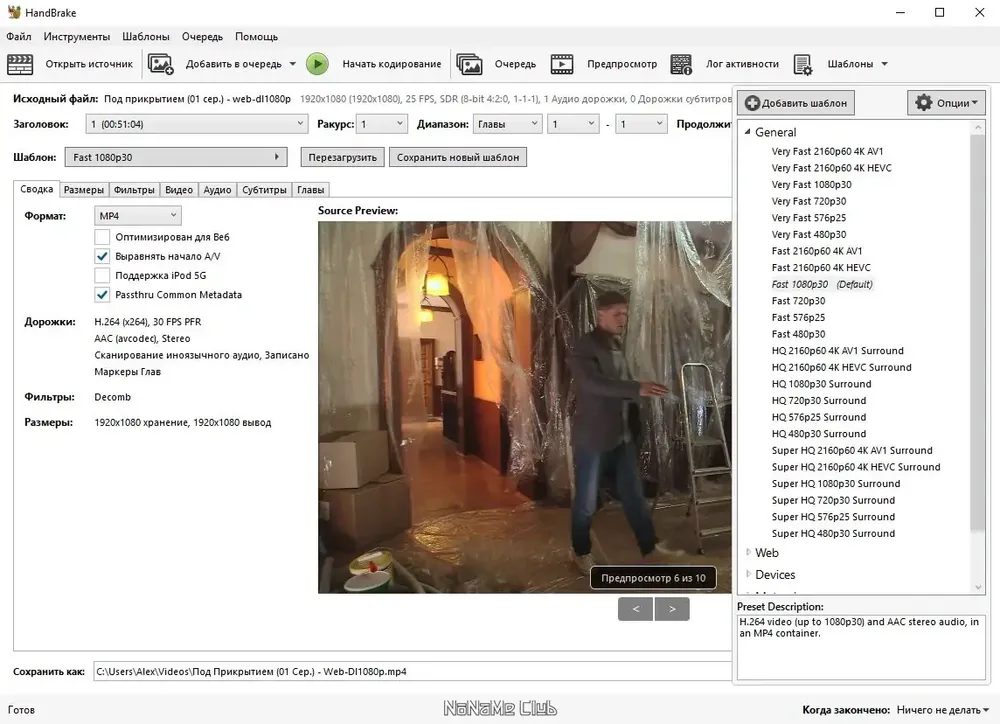Open the MP4 format dropdown
The height and width of the screenshot is (724, 1000).
coord(138,215)
